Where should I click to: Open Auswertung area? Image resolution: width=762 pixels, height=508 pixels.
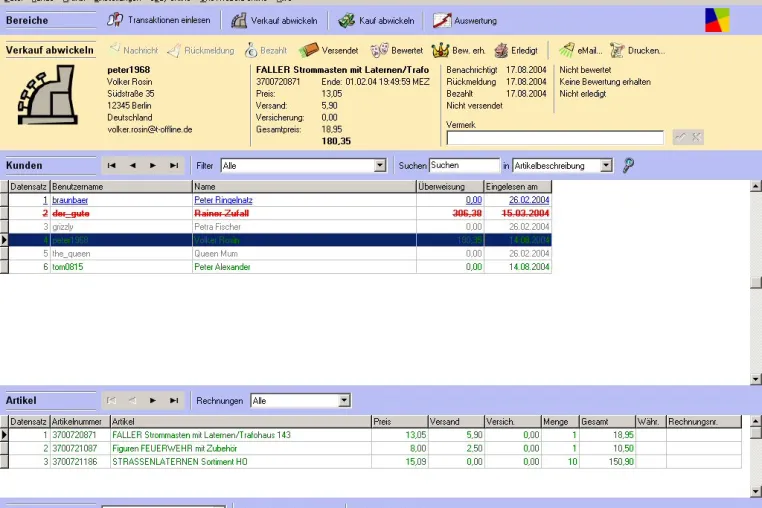point(465,20)
